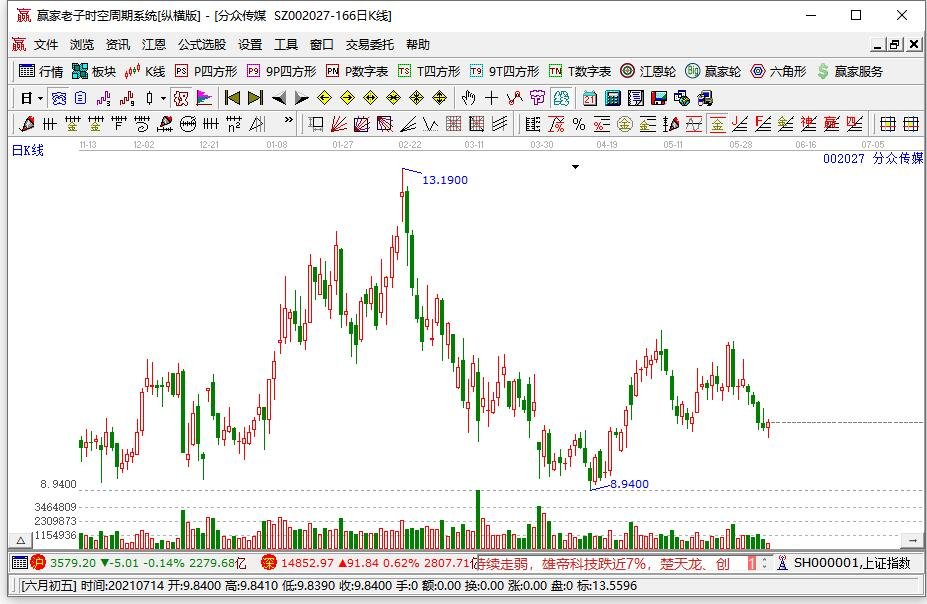The height and width of the screenshot is (604, 927).
Task: Select the 神 angle-line tool
Action: pyautogui.click(x=809, y=124)
